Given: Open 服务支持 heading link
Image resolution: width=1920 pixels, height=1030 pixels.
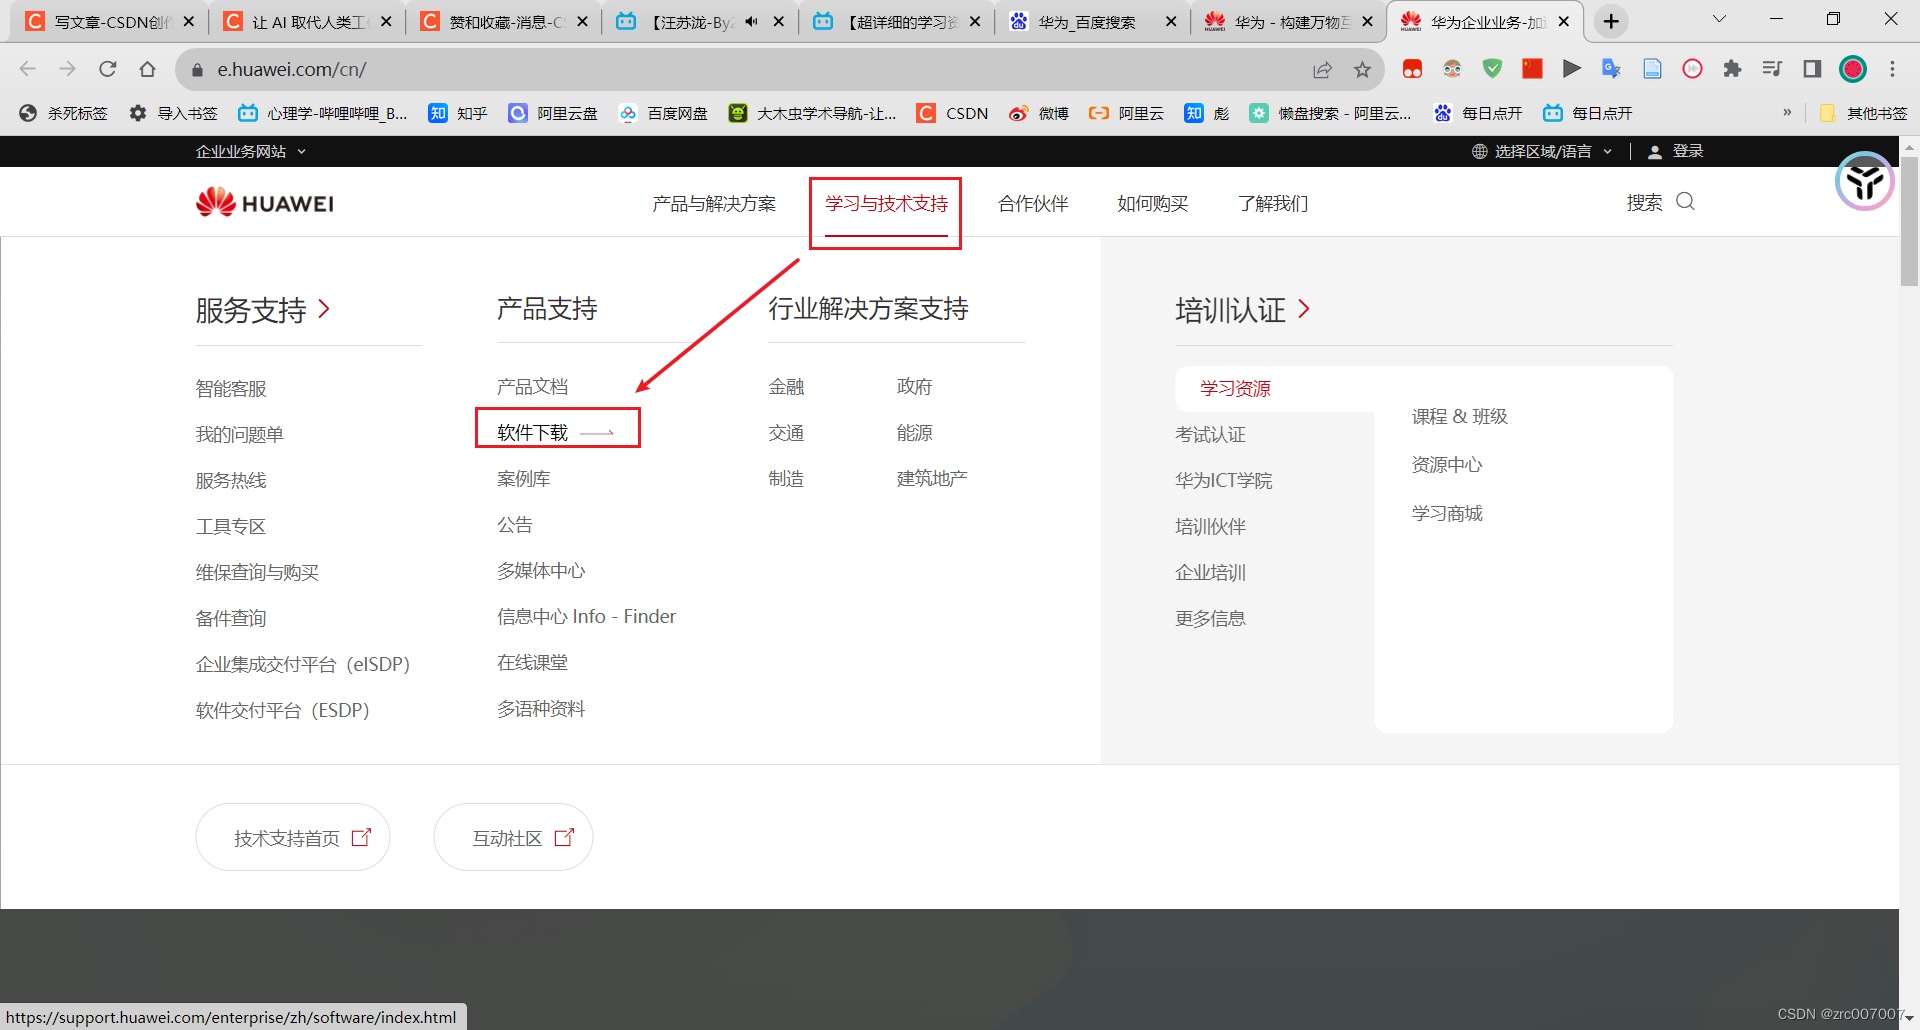Looking at the screenshot, I should click(263, 309).
